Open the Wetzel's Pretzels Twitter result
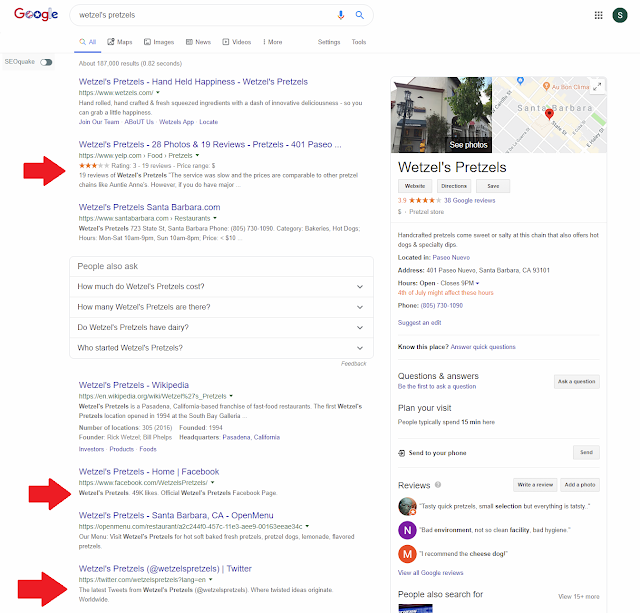This screenshot has height=613, width=640. pyautogui.click(x=165, y=569)
